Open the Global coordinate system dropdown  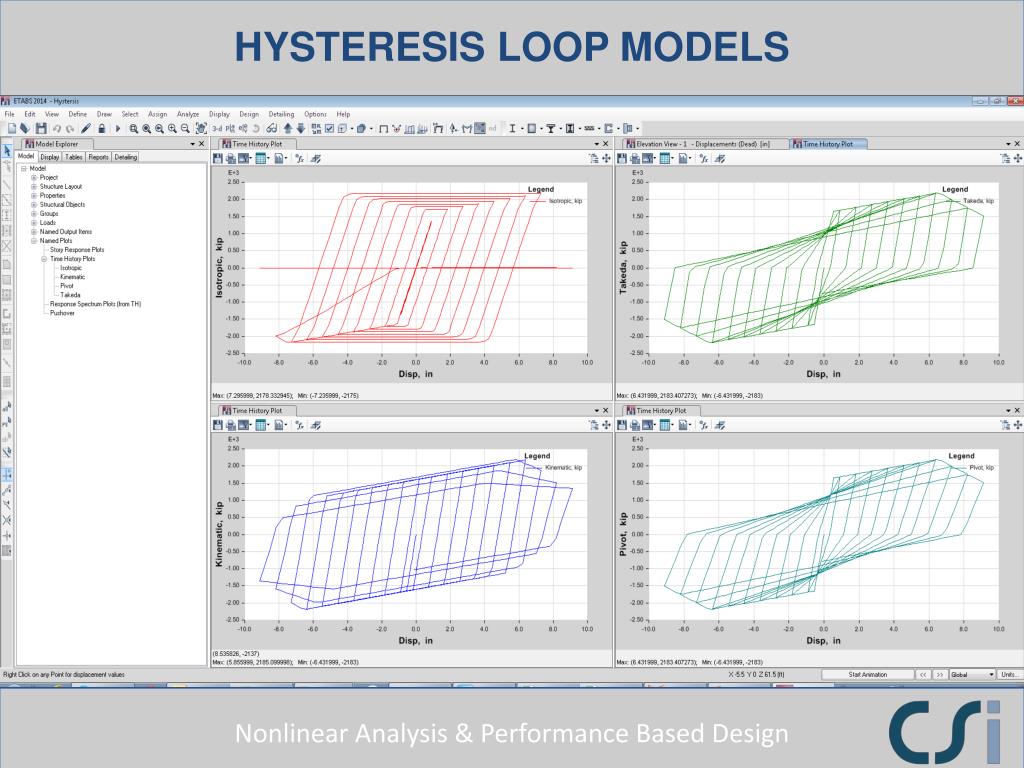(x=972, y=675)
